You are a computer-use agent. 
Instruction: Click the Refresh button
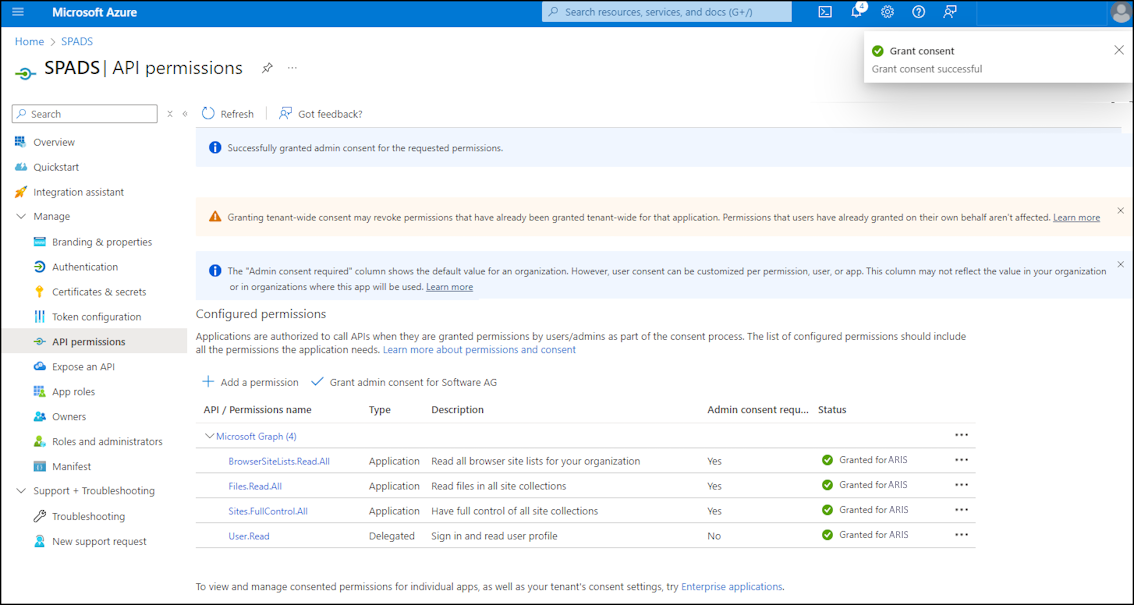pyautogui.click(x=228, y=113)
